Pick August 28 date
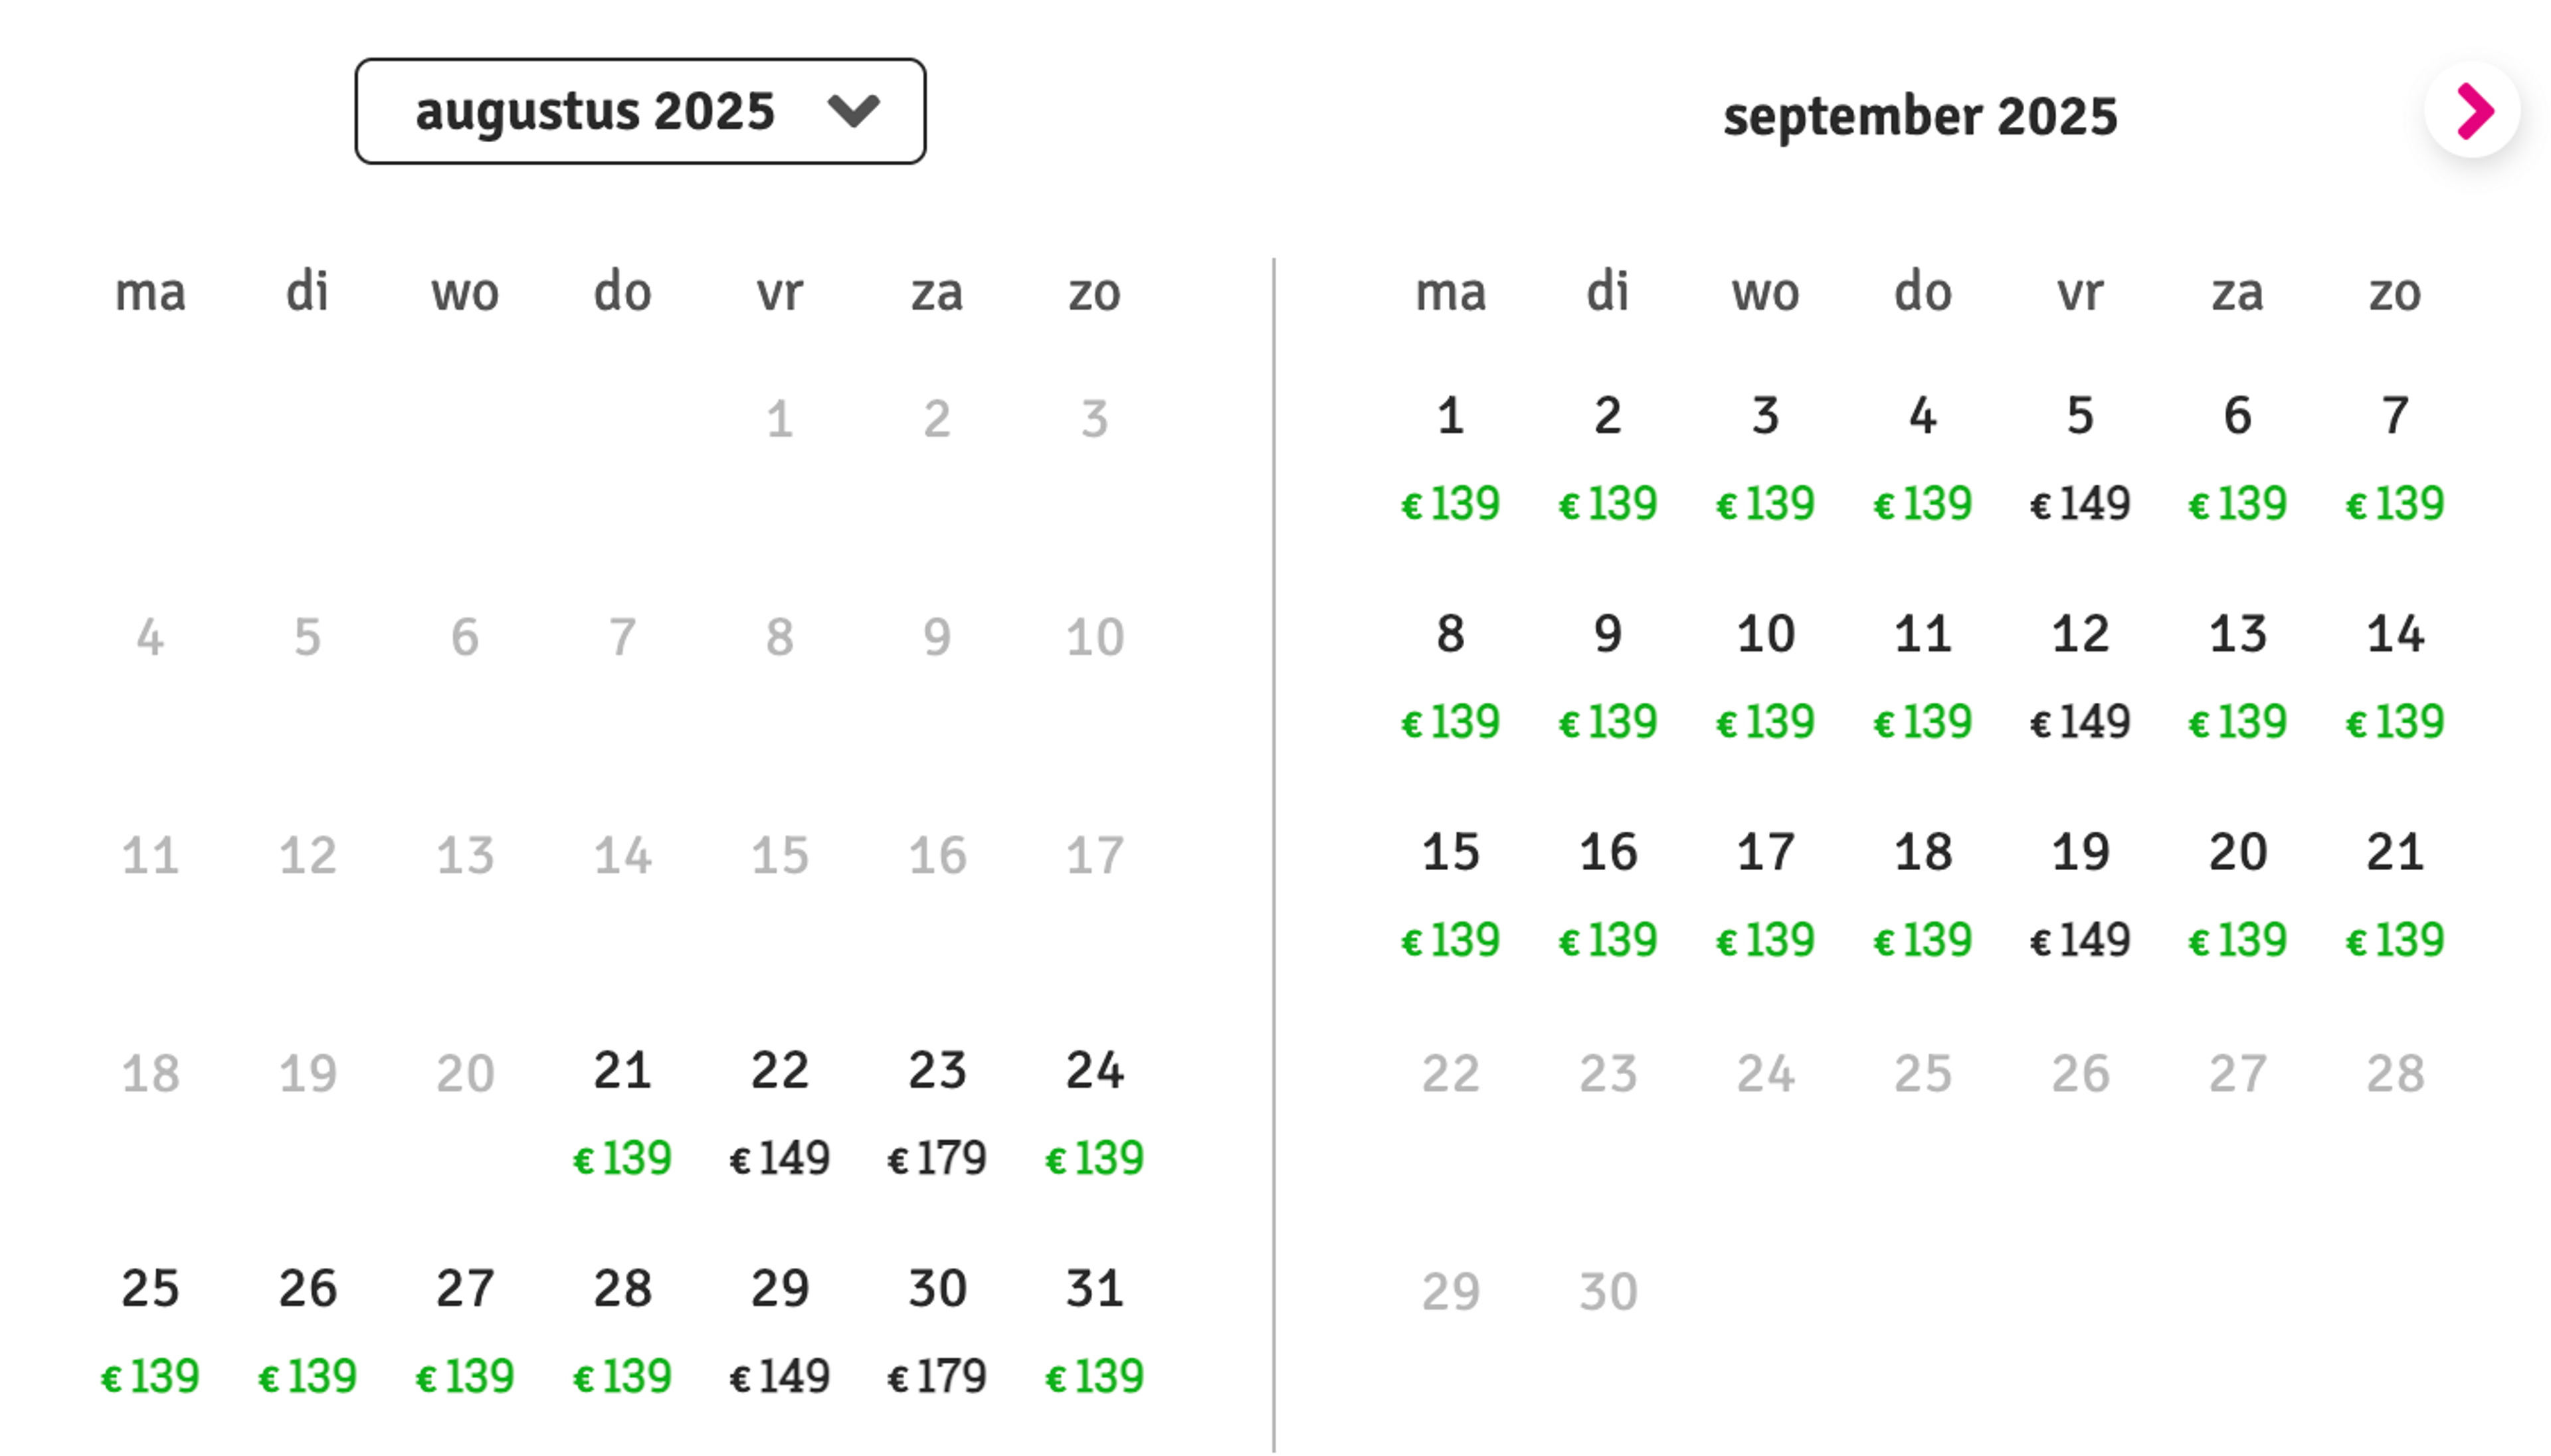The width and height of the screenshot is (2551, 1456). pyautogui.click(x=622, y=1330)
